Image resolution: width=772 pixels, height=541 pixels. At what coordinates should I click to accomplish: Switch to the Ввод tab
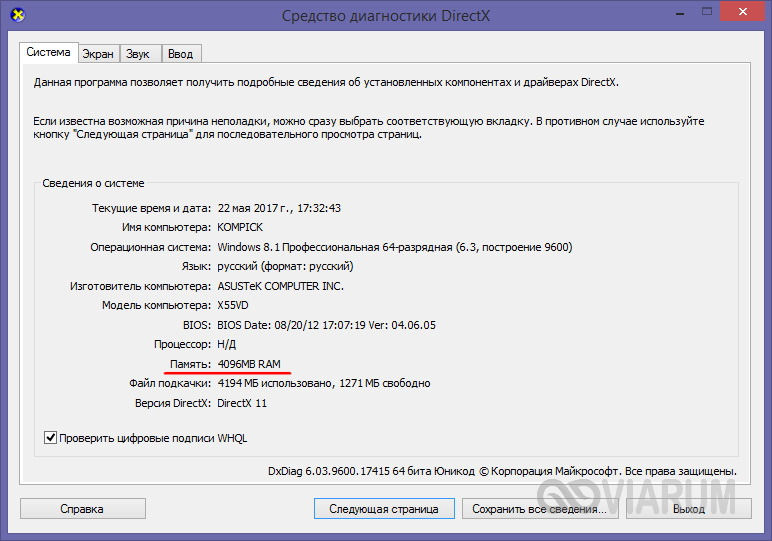[180, 54]
